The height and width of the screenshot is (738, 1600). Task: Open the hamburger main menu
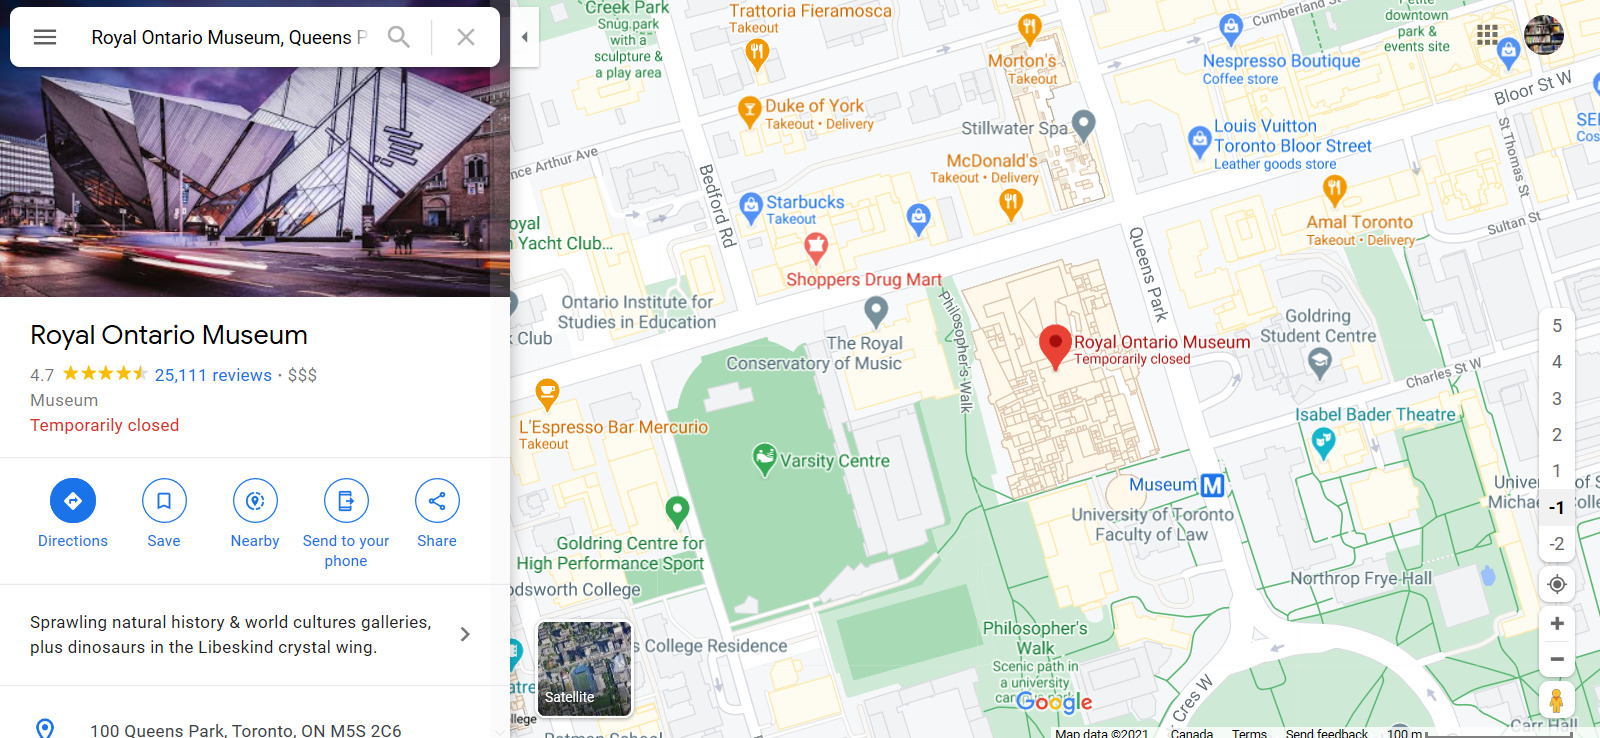(45, 37)
